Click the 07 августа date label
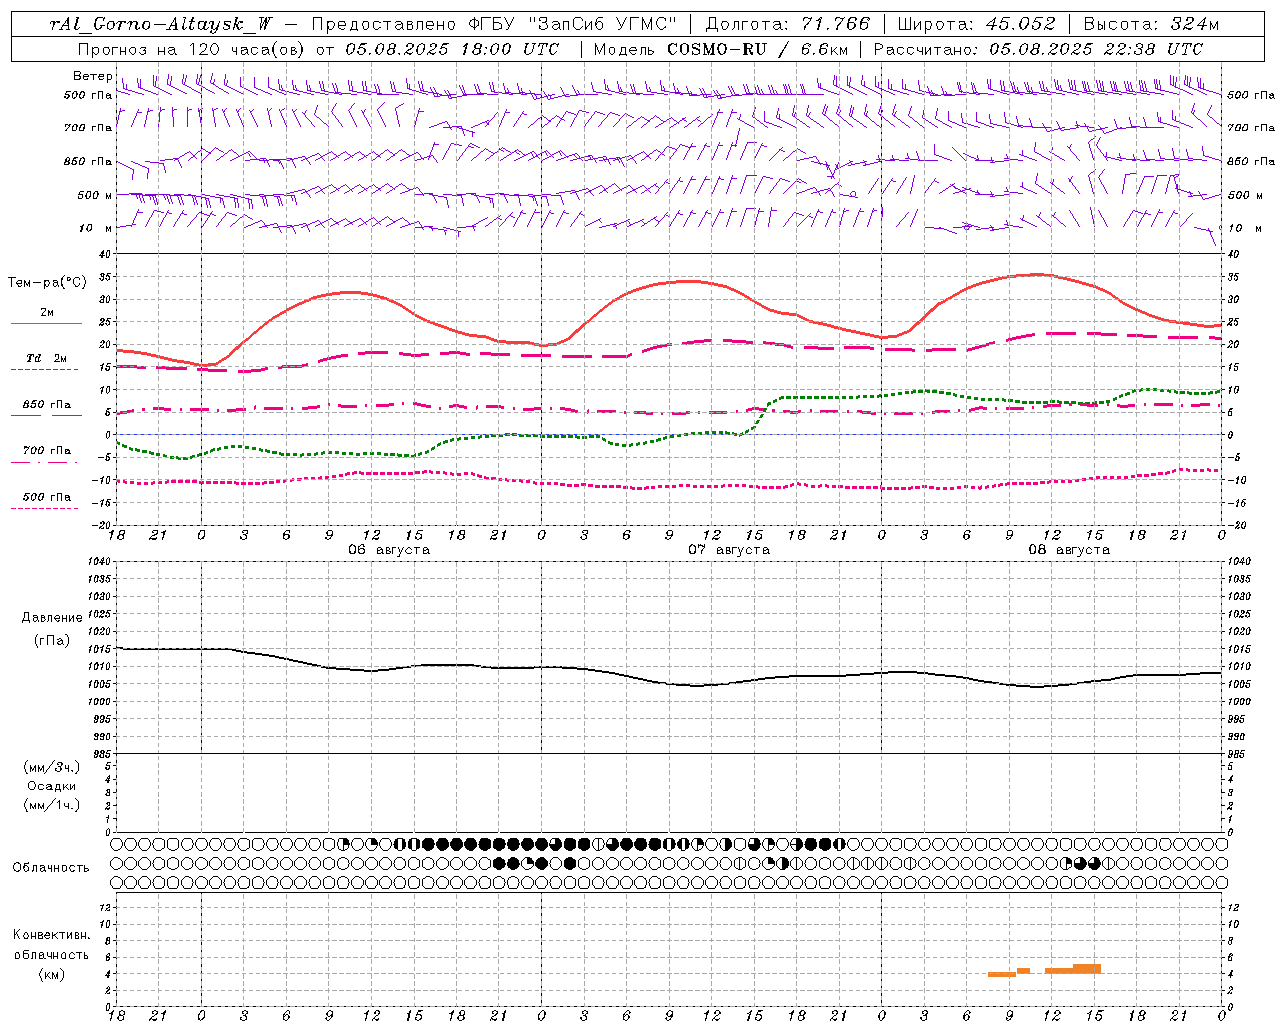Screen dimensions: 1280x1024 [729, 550]
